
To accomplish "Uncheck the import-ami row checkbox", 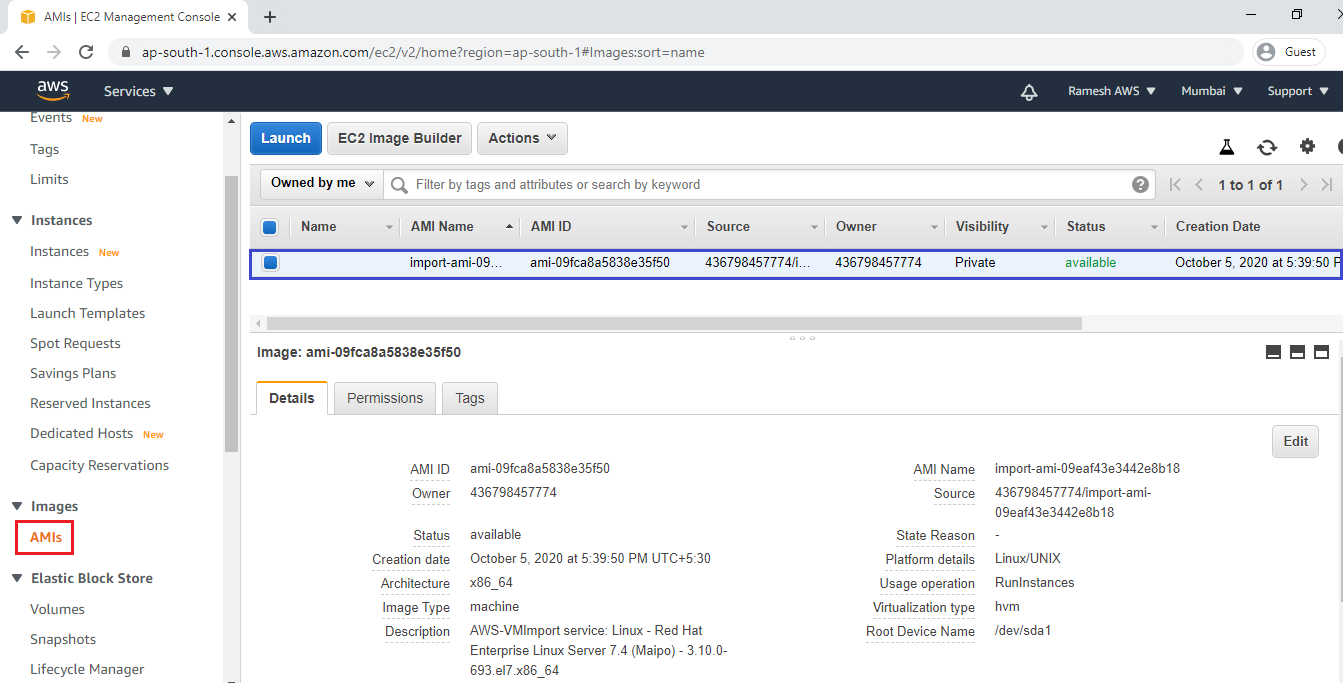I will click(270, 263).
